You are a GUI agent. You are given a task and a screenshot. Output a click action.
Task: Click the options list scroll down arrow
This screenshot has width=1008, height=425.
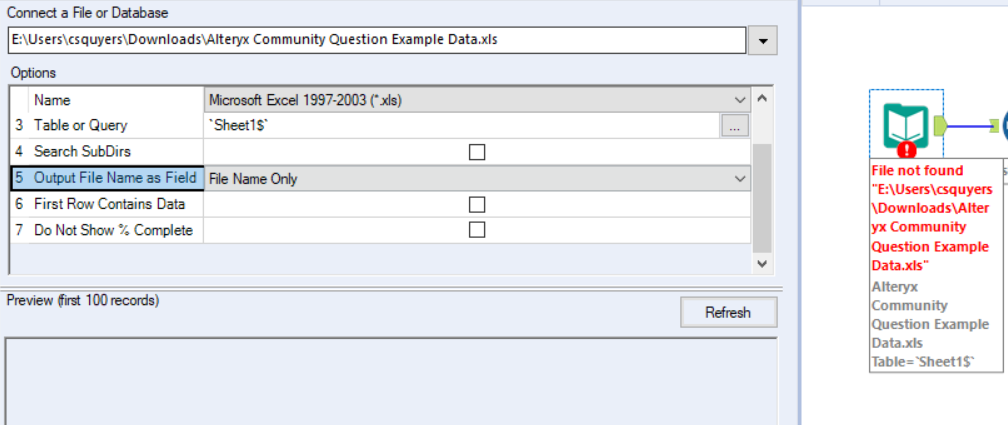click(x=761, y=264)
